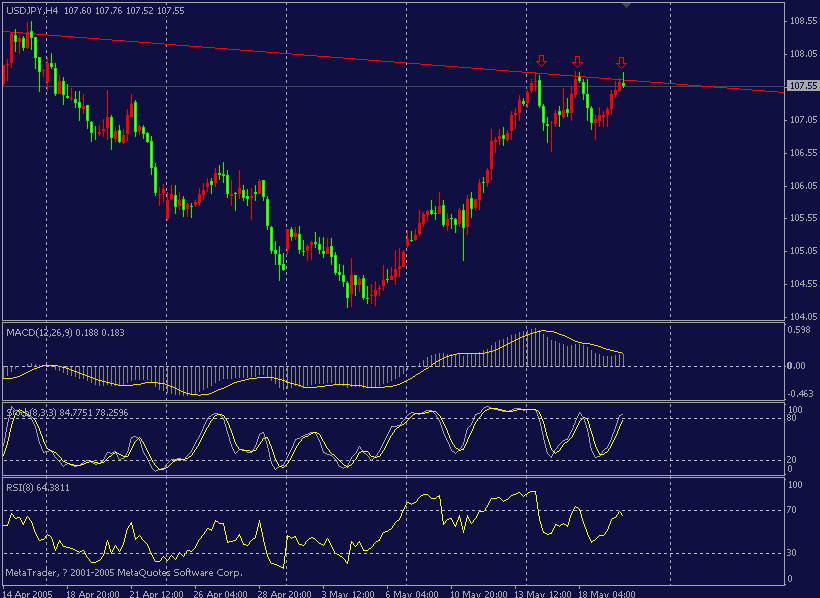Image resolution: width=820 pixels, height=598 pixels.
Task: Click the 108.55 price axis label
Action: tap(803, 21)
